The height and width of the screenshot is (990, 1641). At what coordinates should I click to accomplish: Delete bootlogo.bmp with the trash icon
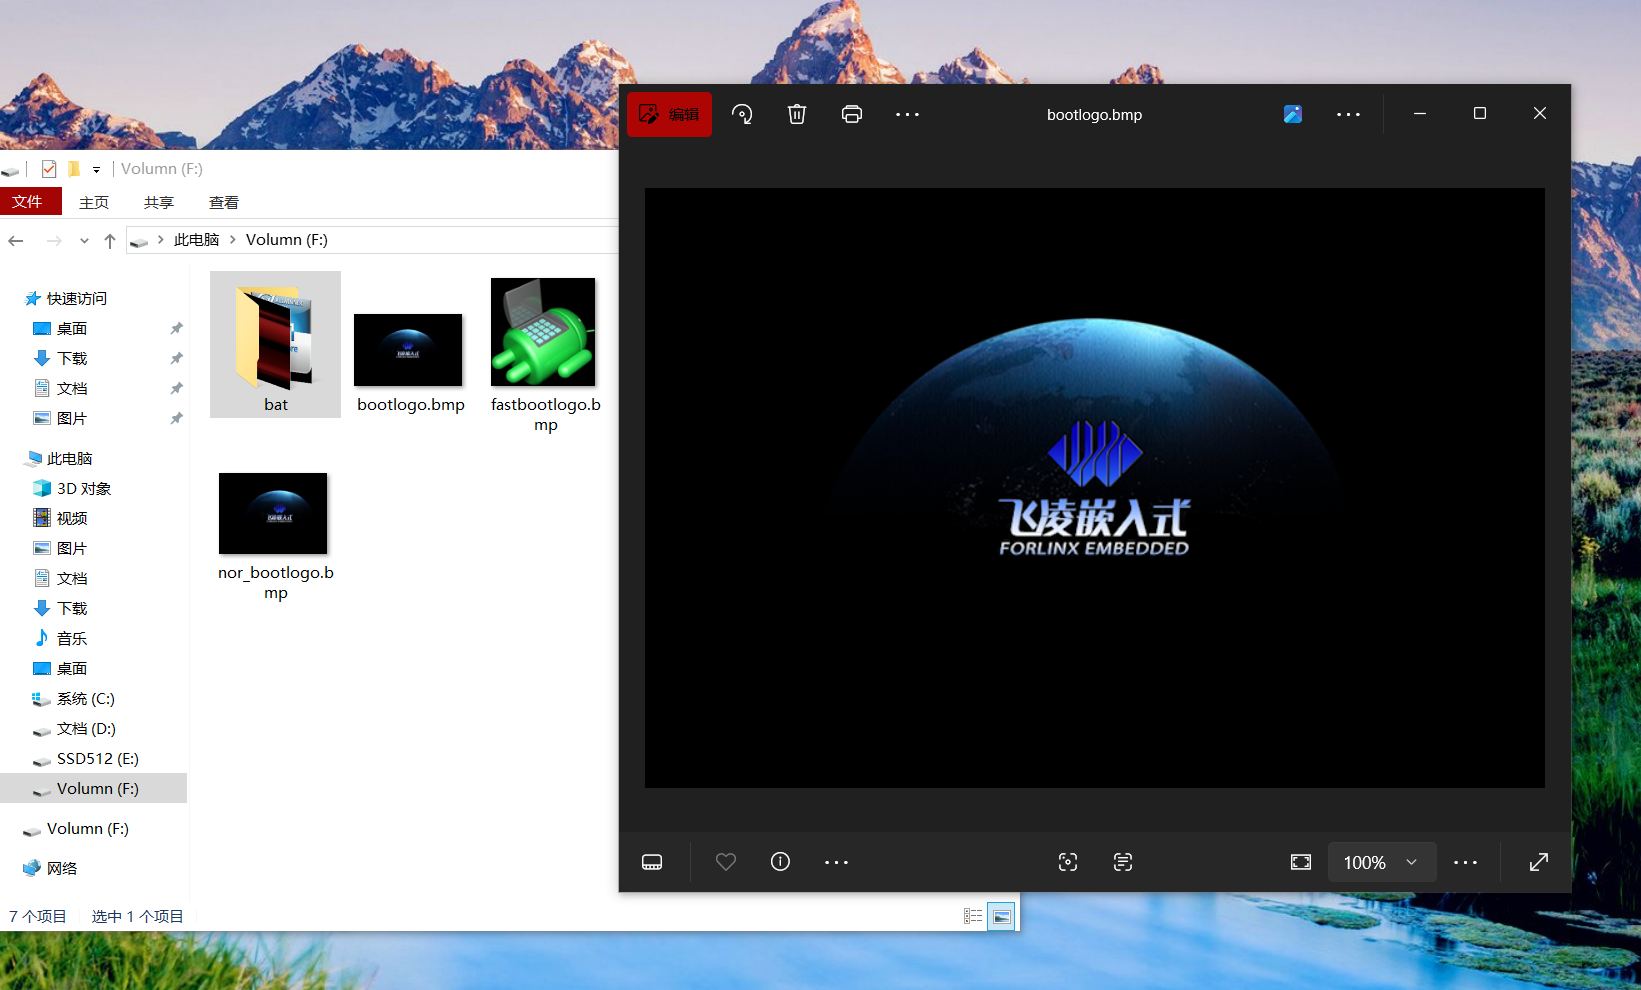(x=797, y=114)
